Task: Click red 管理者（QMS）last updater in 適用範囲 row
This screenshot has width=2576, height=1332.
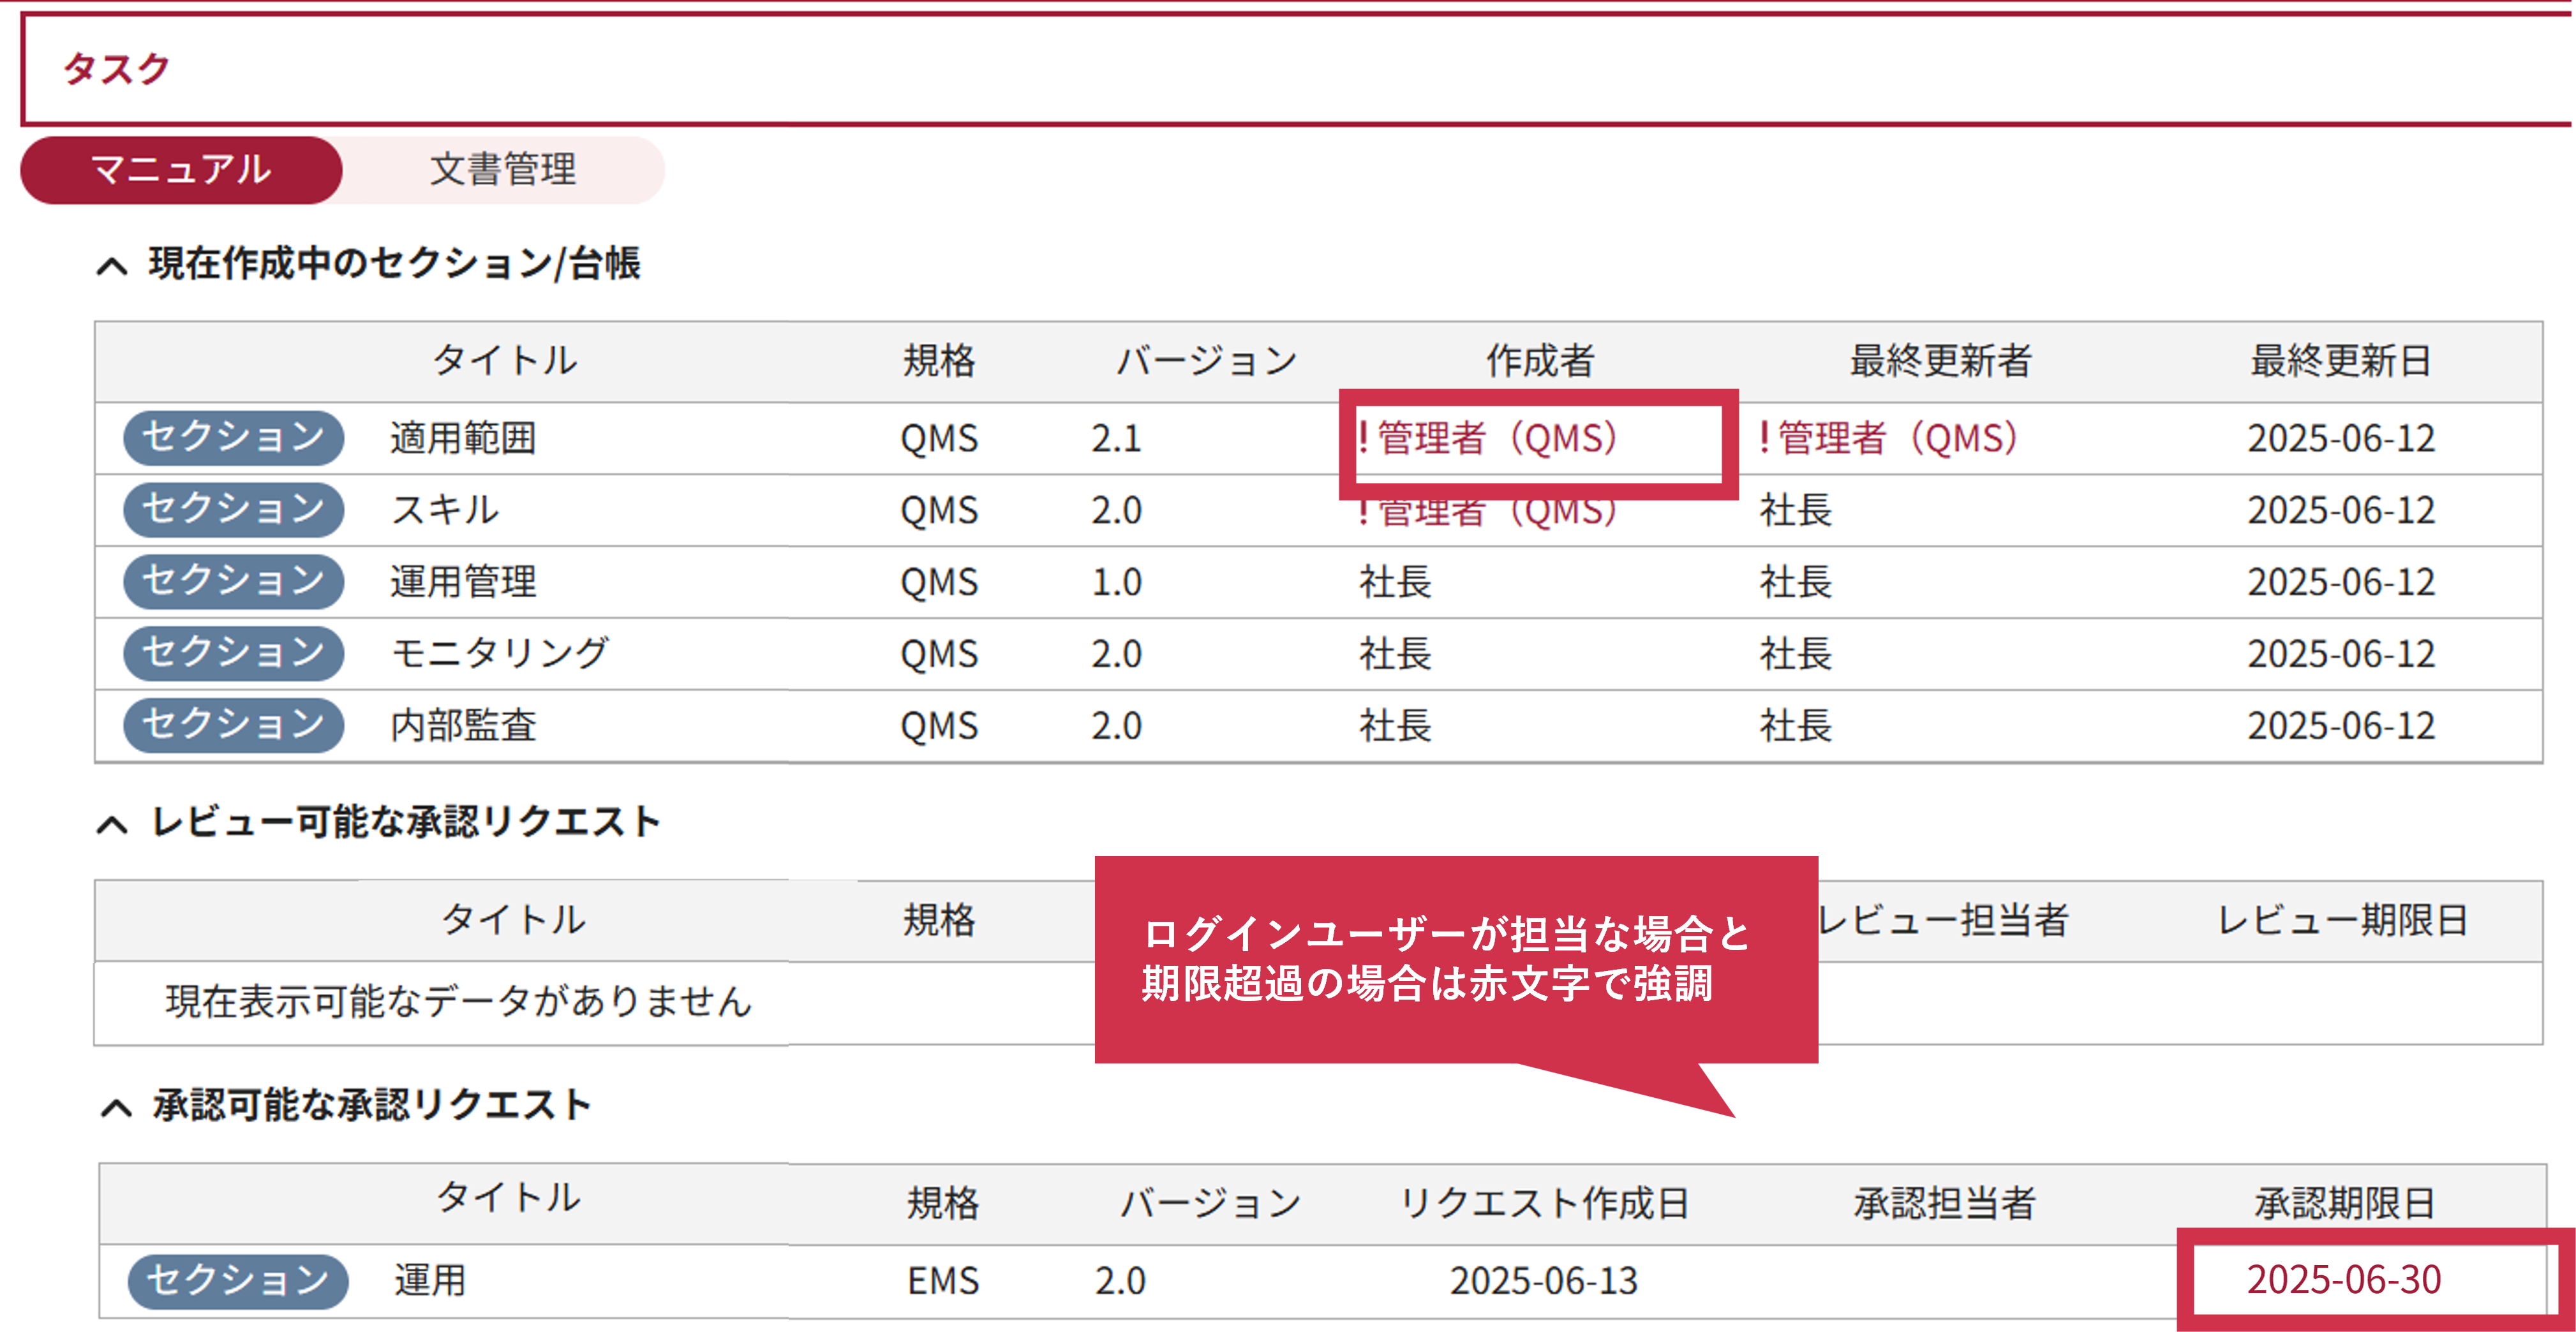Action: (x=1888, y=438)
